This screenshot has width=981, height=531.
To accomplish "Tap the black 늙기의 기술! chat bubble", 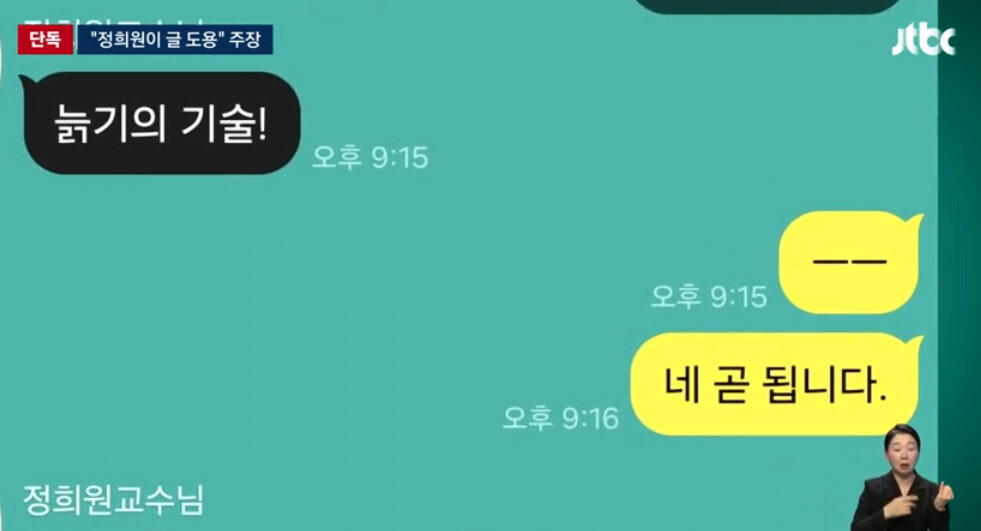I will (161, 123).
